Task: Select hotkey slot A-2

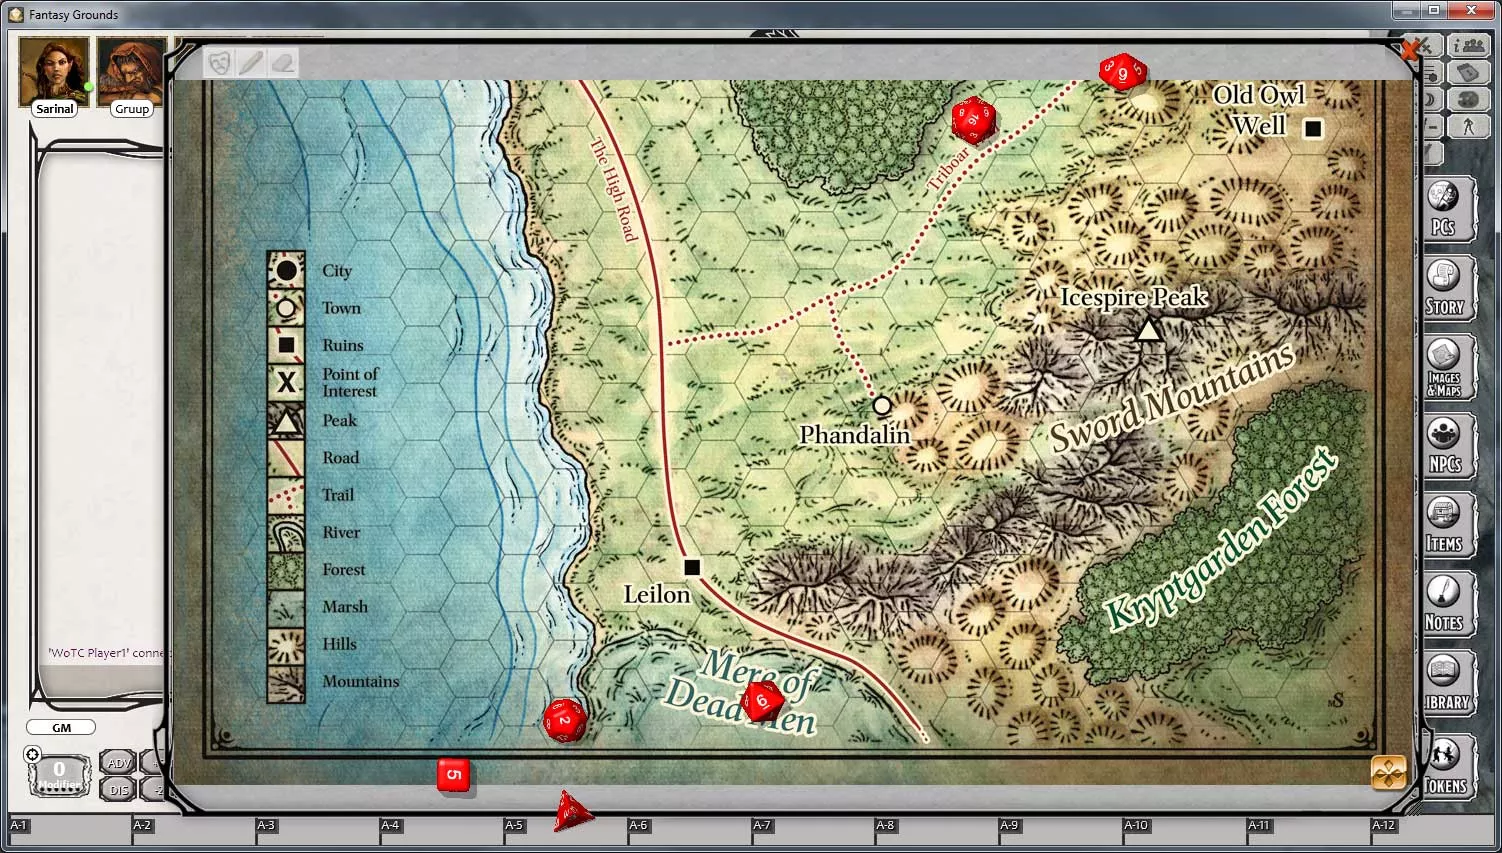Action: 193,830
